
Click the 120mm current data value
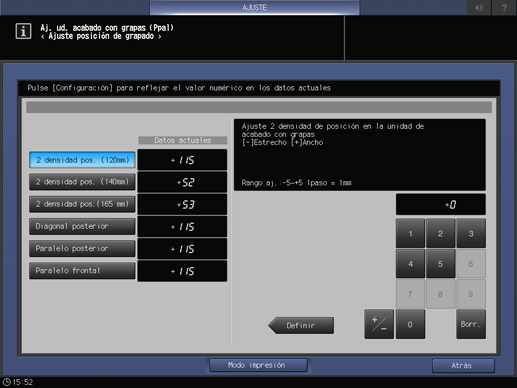click(182, 160)
